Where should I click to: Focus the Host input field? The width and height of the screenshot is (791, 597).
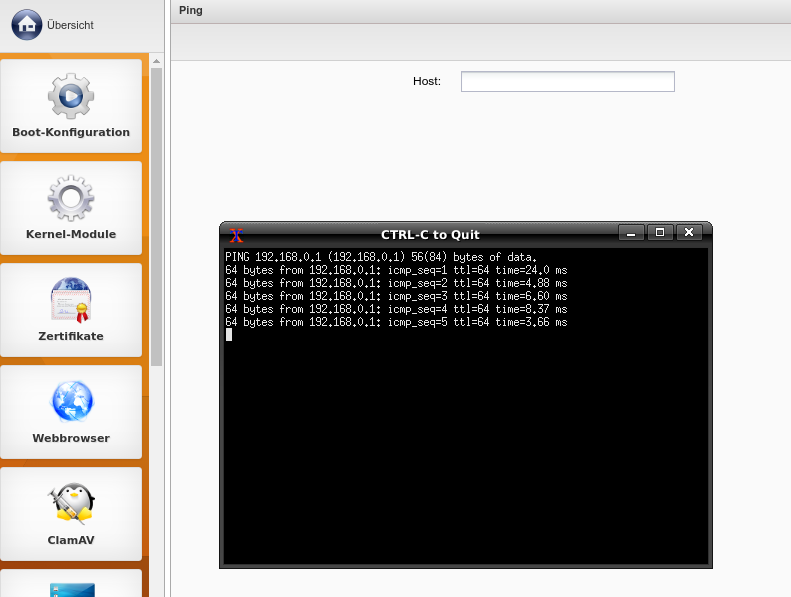click(567, 81)
